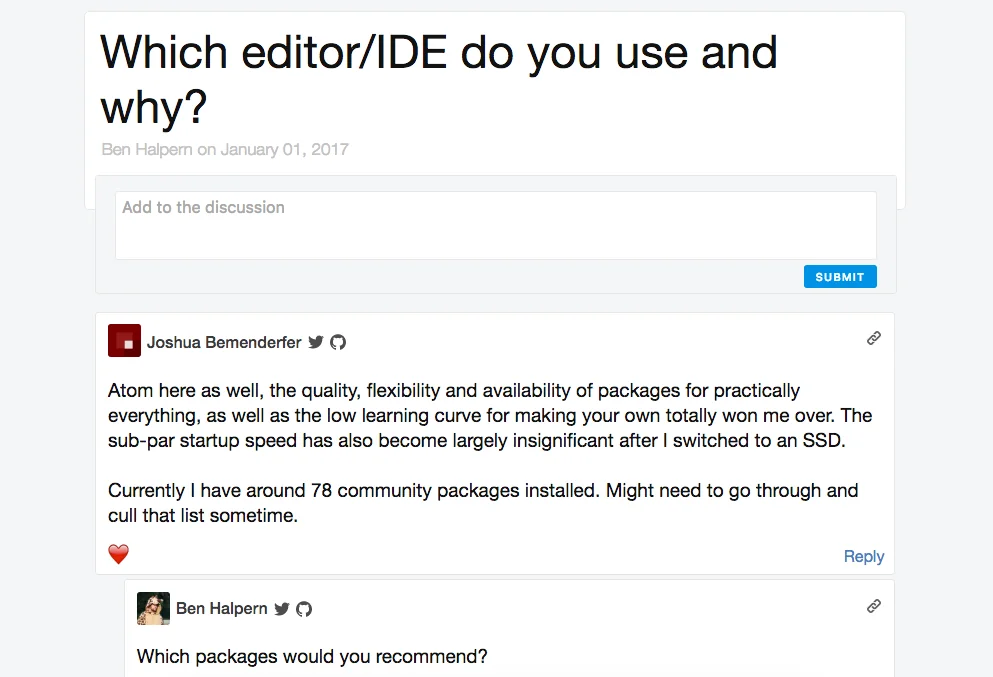Open Joshua Bemenderfer's GitHub profile icon
Screen dimensions: 993x677
click(338, 342)
